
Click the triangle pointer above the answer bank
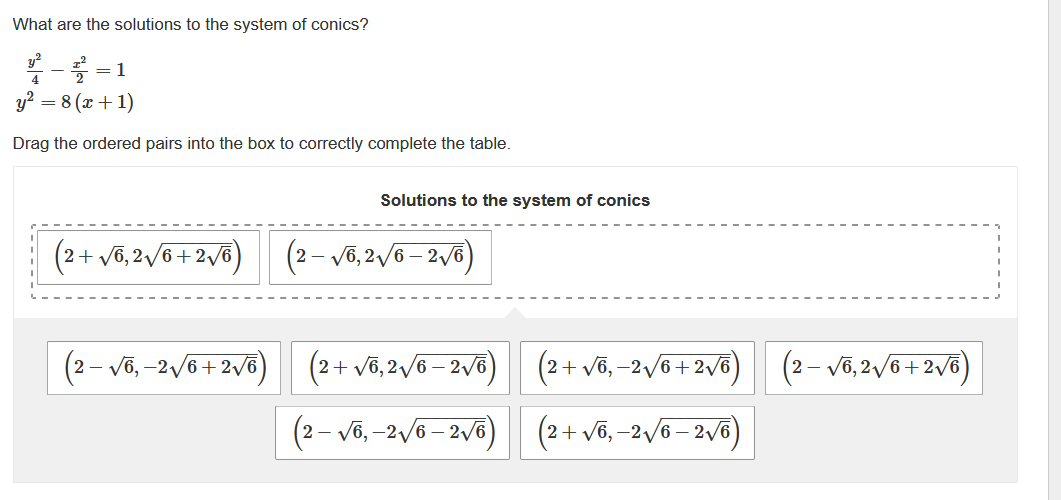coord(515,313)
